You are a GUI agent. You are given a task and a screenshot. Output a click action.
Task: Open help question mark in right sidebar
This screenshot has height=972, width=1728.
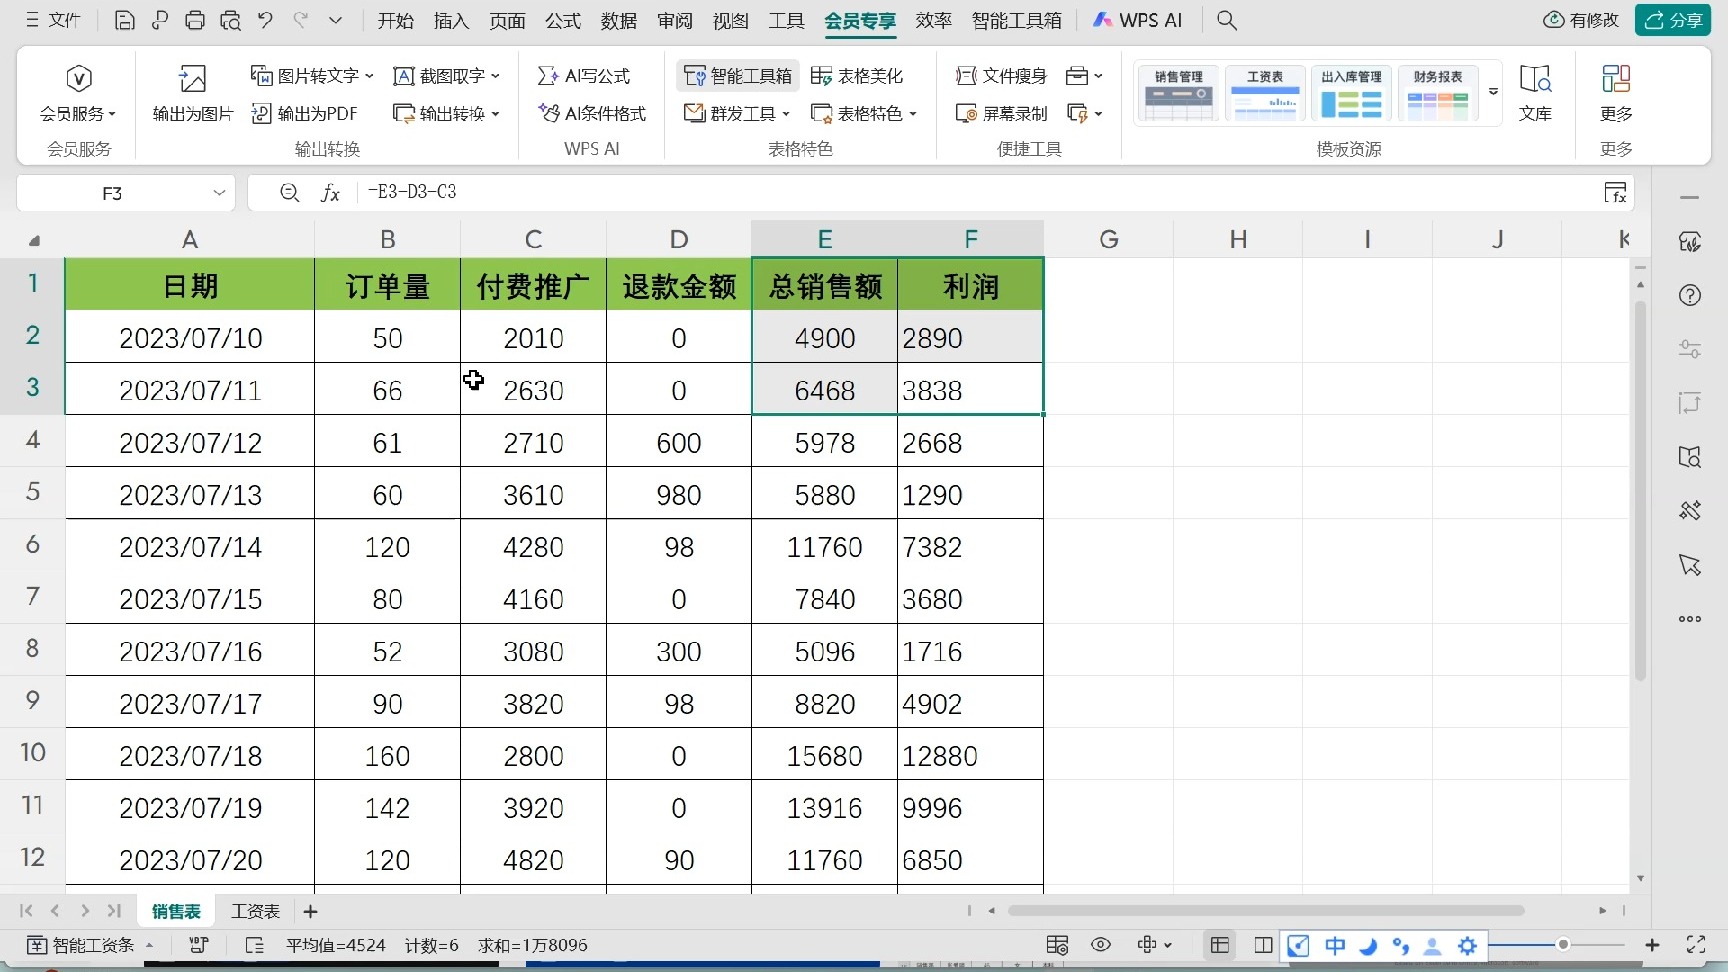point(1690,295)
